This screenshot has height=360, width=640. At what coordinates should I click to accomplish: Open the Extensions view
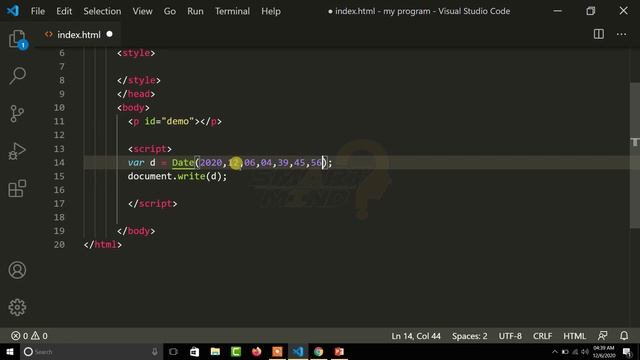pos(17,189)
